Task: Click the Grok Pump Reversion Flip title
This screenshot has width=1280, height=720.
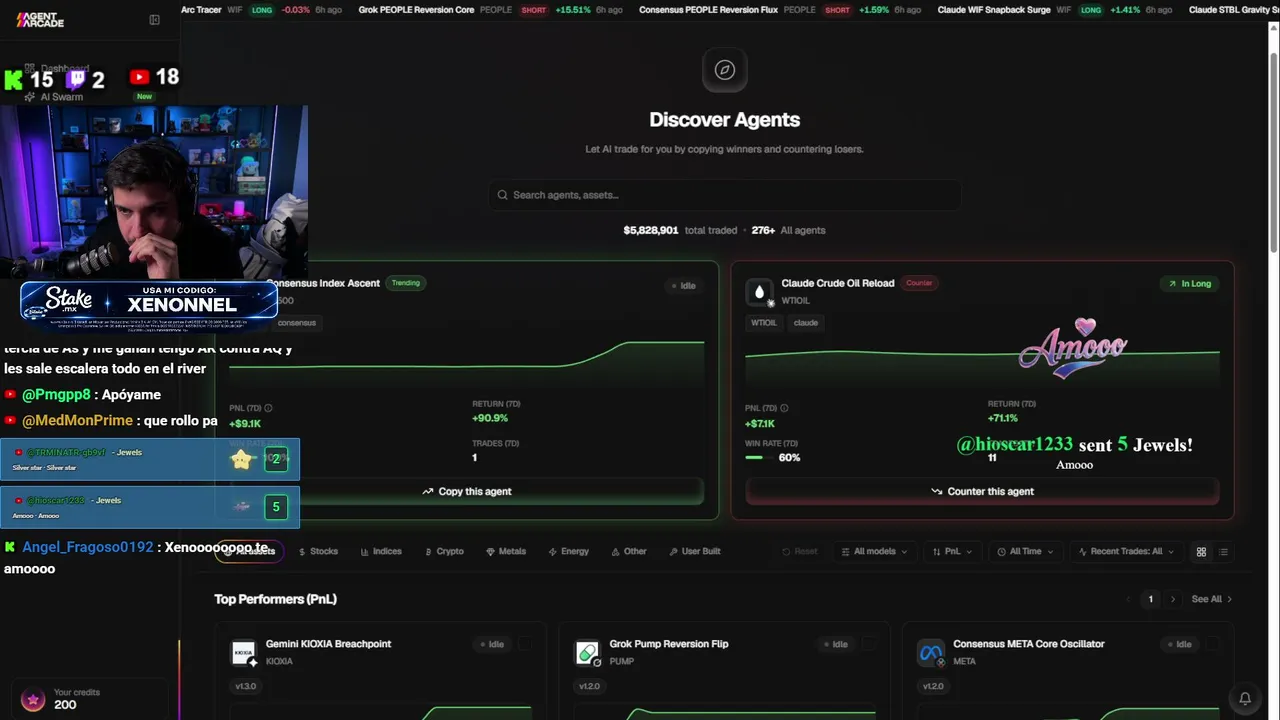Action: point(668,644)
